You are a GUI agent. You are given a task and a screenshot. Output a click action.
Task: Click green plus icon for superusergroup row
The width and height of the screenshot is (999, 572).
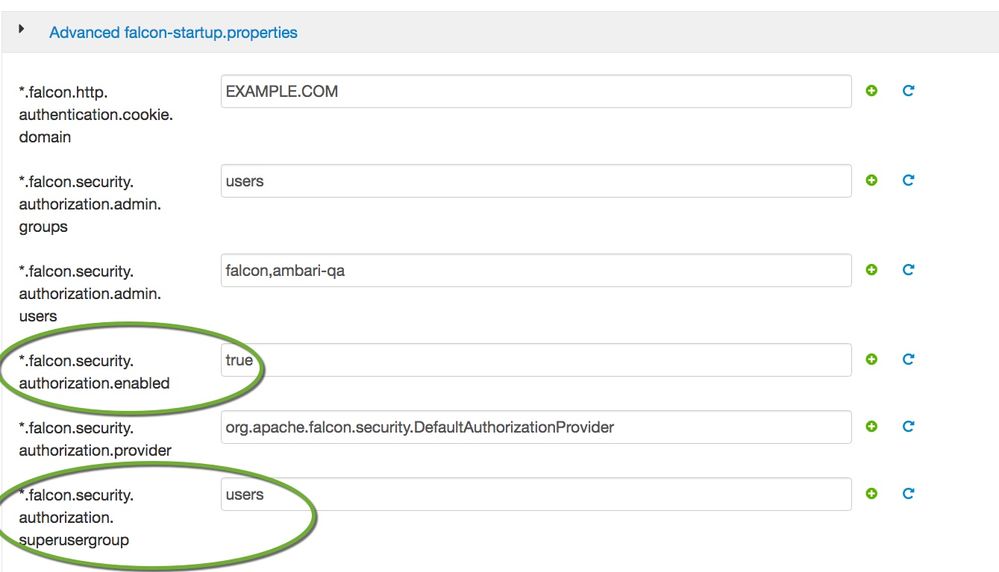872,494
